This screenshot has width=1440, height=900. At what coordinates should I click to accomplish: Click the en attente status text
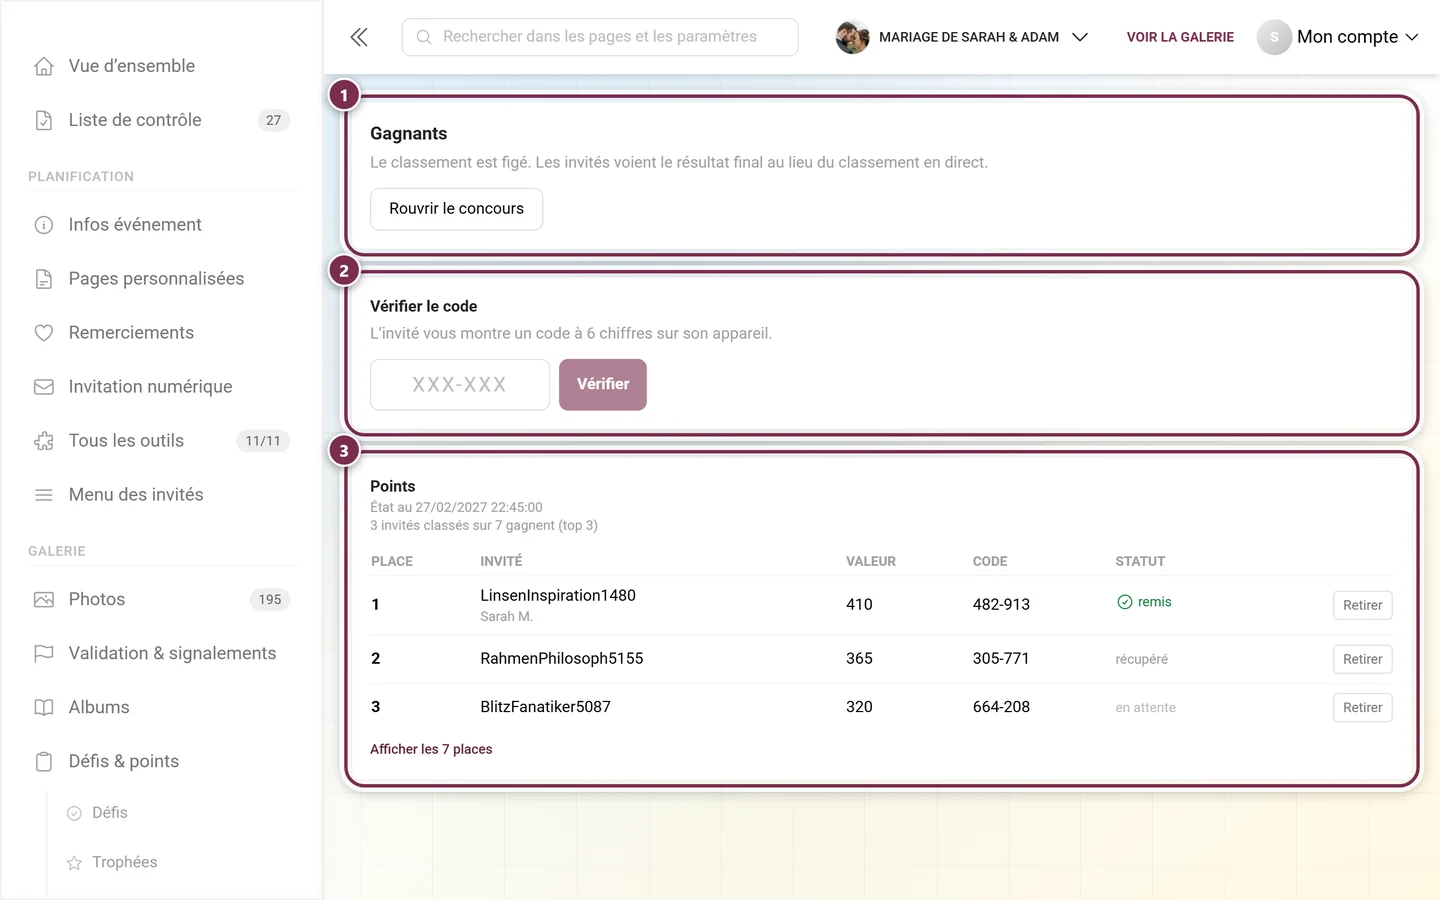coord(1146,707)
